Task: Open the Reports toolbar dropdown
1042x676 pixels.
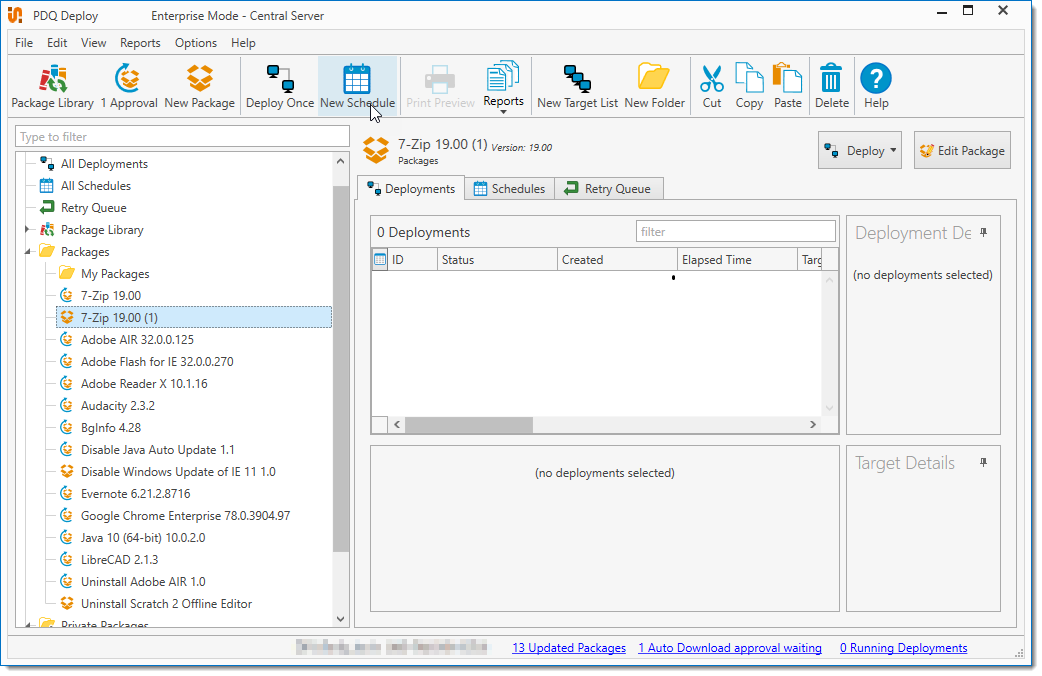Action: tap(503, 88)
